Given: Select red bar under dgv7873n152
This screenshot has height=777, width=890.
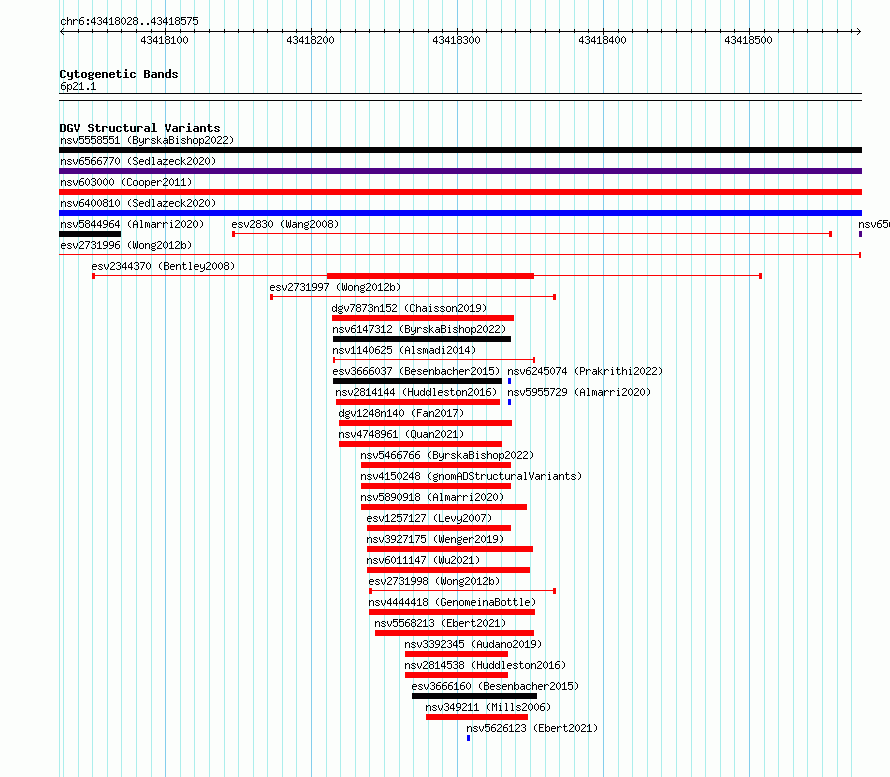Looking at the screenshot, I should pos(423,318).
